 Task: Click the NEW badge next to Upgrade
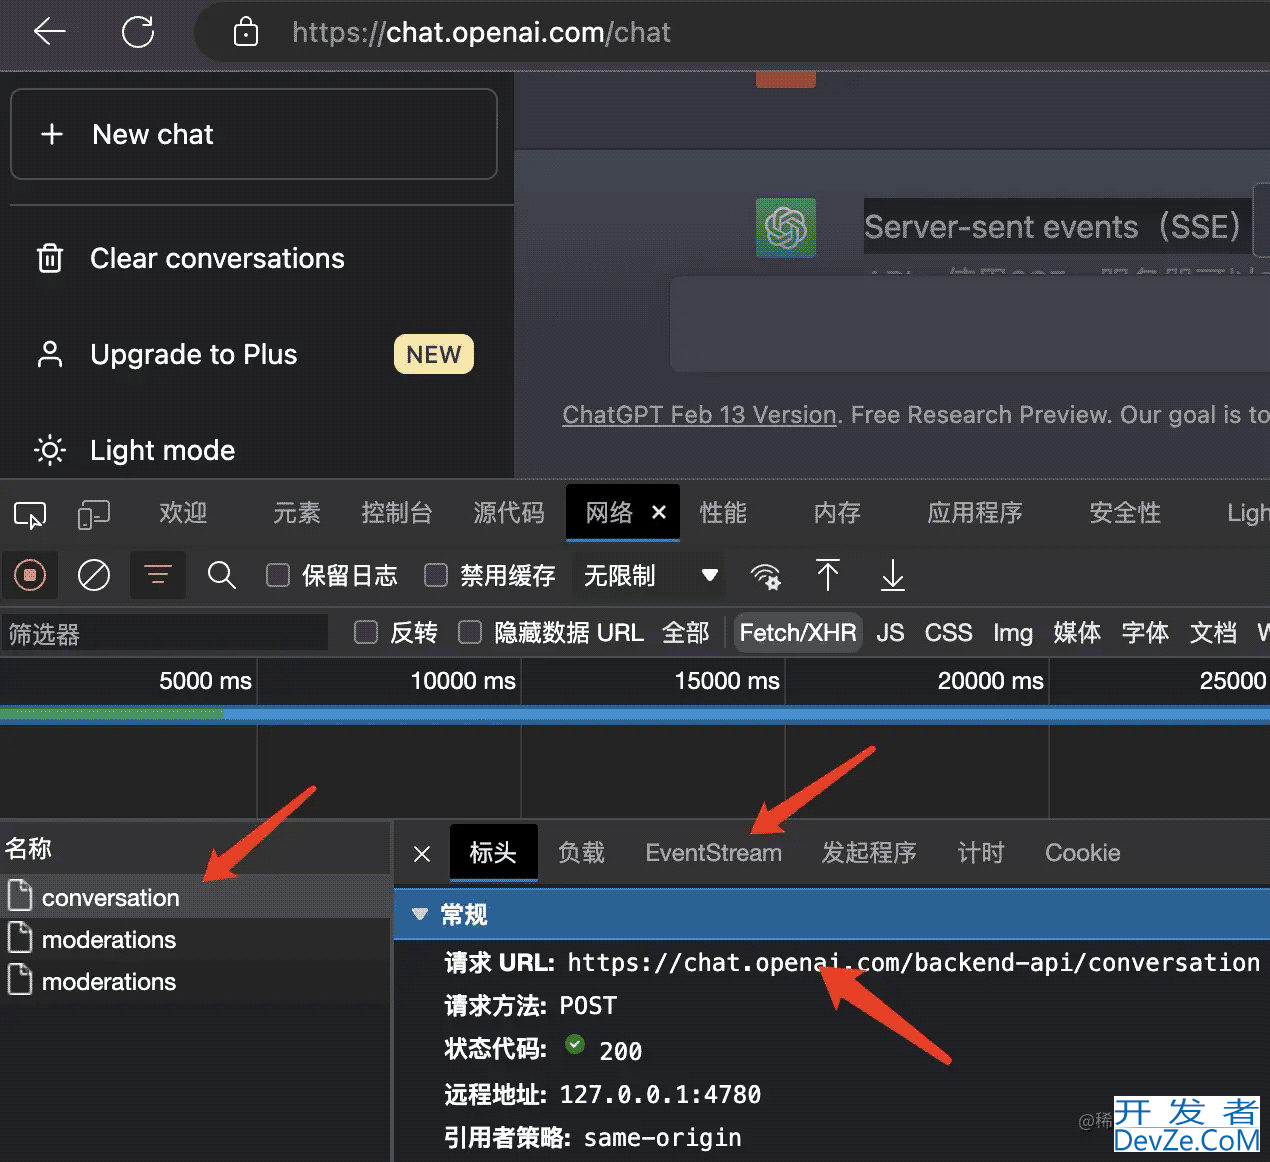[x=434, y=354]
